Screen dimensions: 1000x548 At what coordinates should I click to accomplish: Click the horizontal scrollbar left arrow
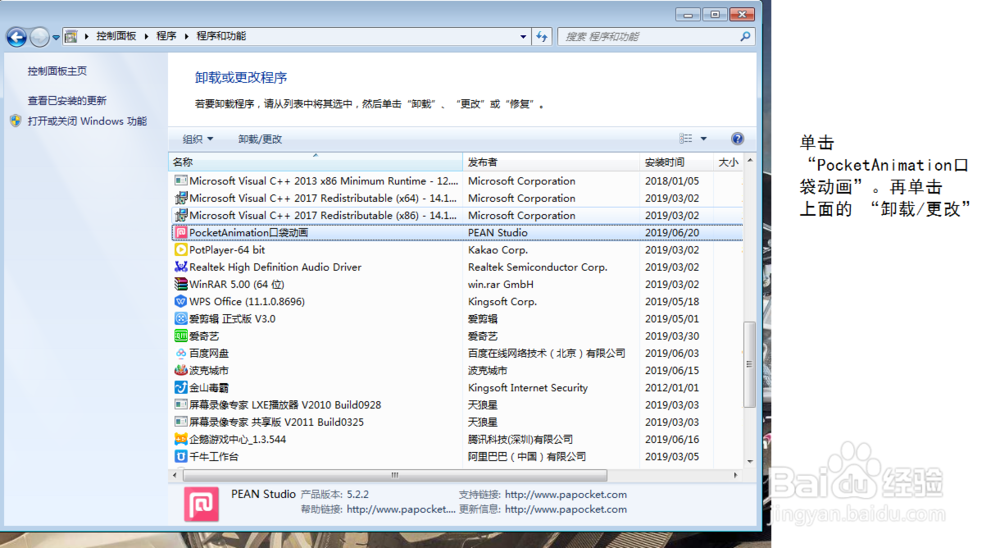coord(175,475)
